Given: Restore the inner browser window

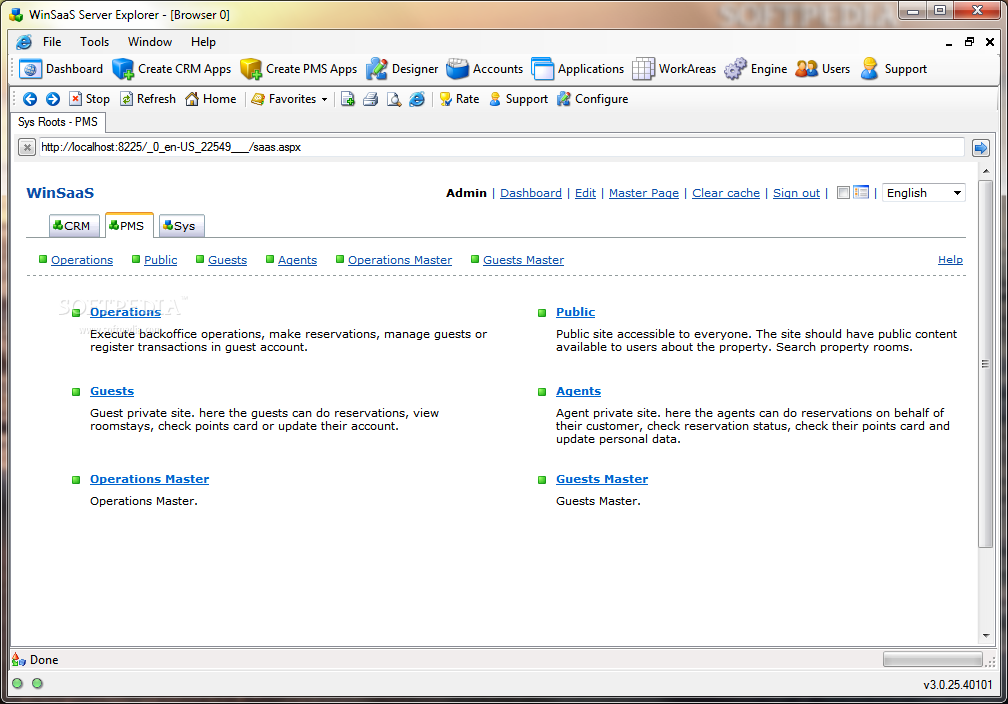Looking at the screenshot, I should pyautogui.click(x=969, y=42).
